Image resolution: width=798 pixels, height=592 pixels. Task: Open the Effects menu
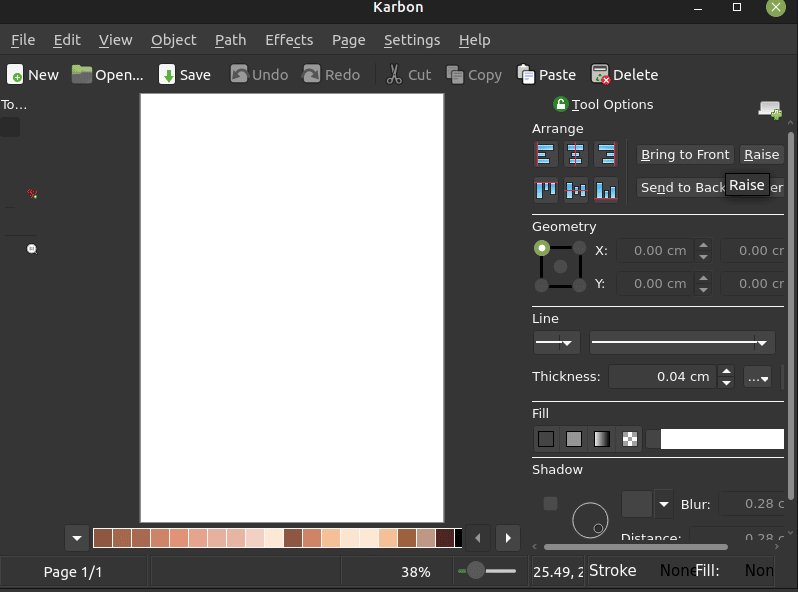pyautogui.click(x=289, y=40)
